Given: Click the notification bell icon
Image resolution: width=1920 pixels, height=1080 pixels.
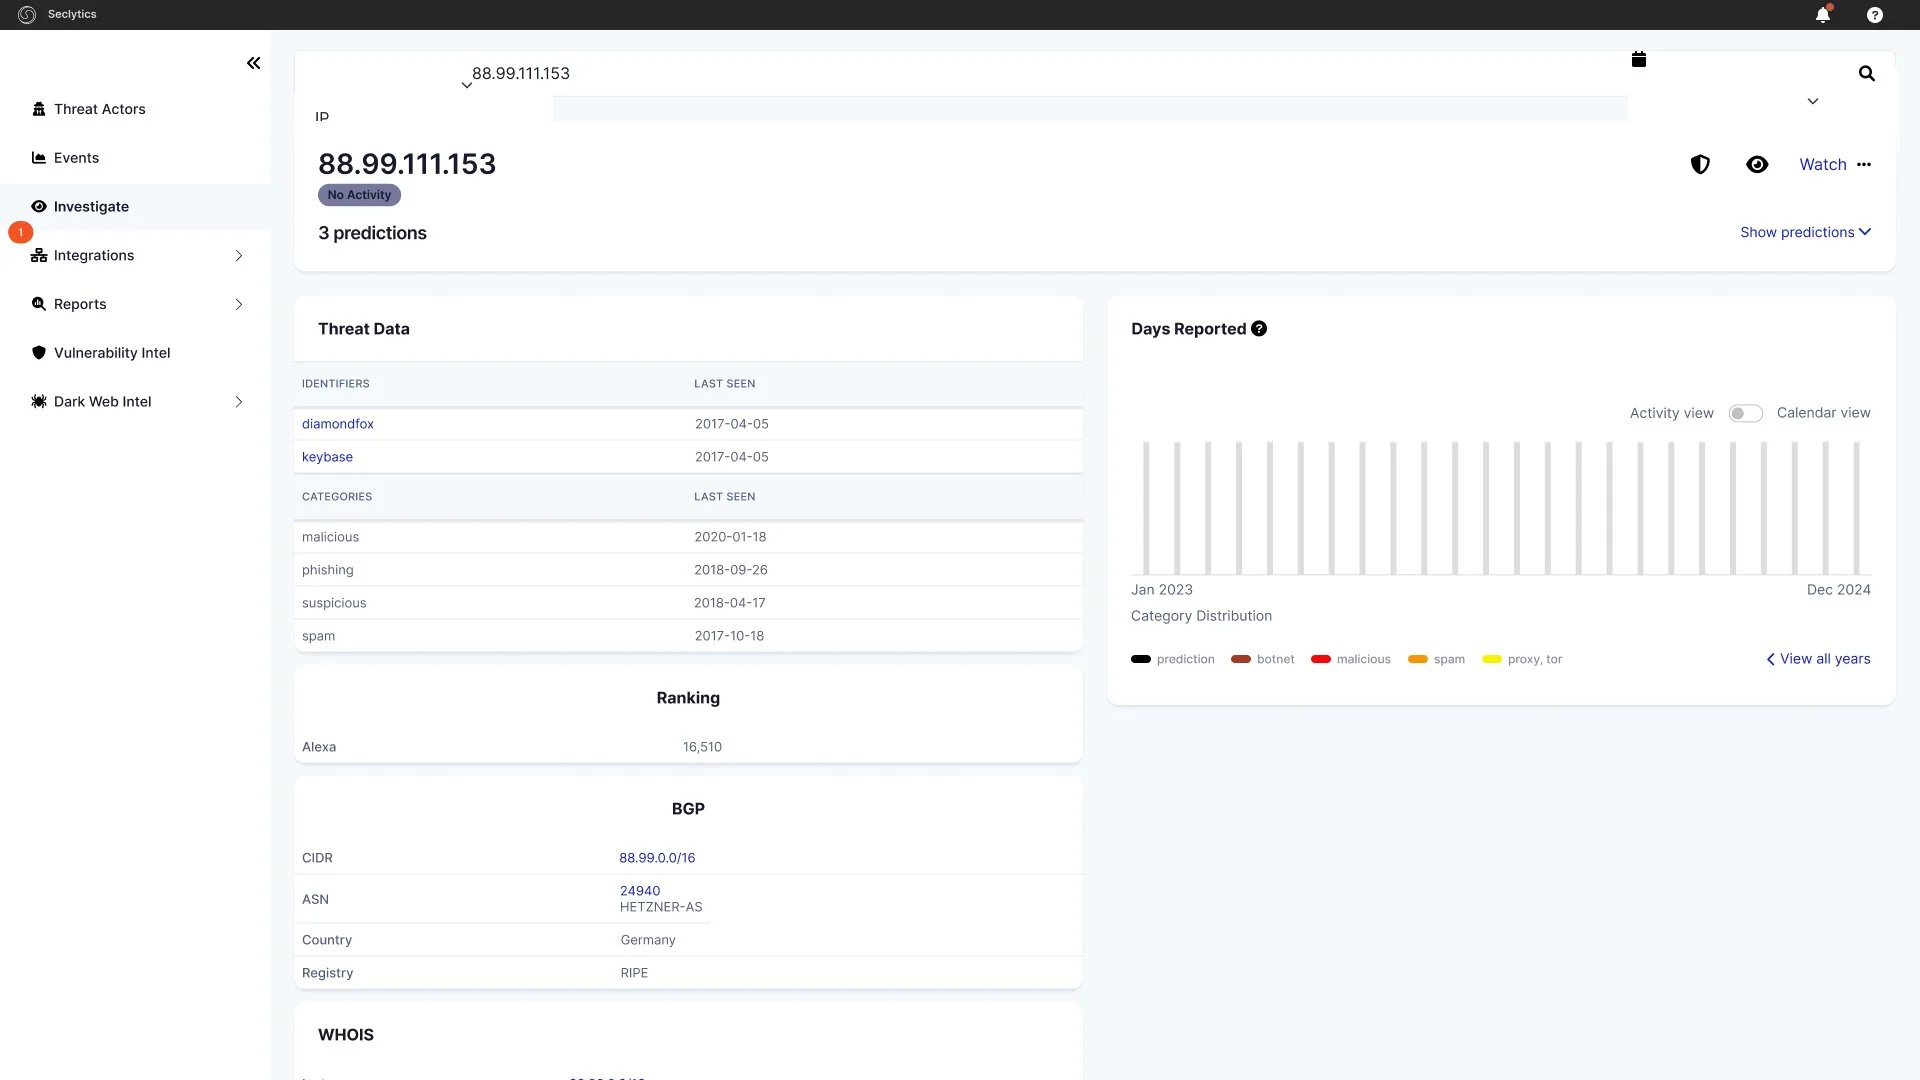Looking at the screenshot, I should (1822, 15).
